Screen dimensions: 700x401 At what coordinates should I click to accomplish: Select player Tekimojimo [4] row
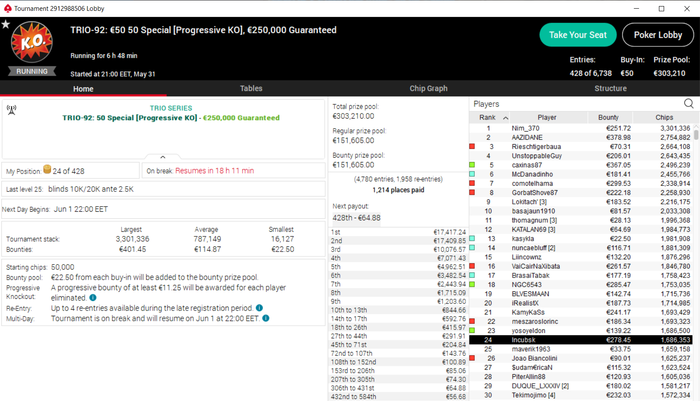point(581,395)
